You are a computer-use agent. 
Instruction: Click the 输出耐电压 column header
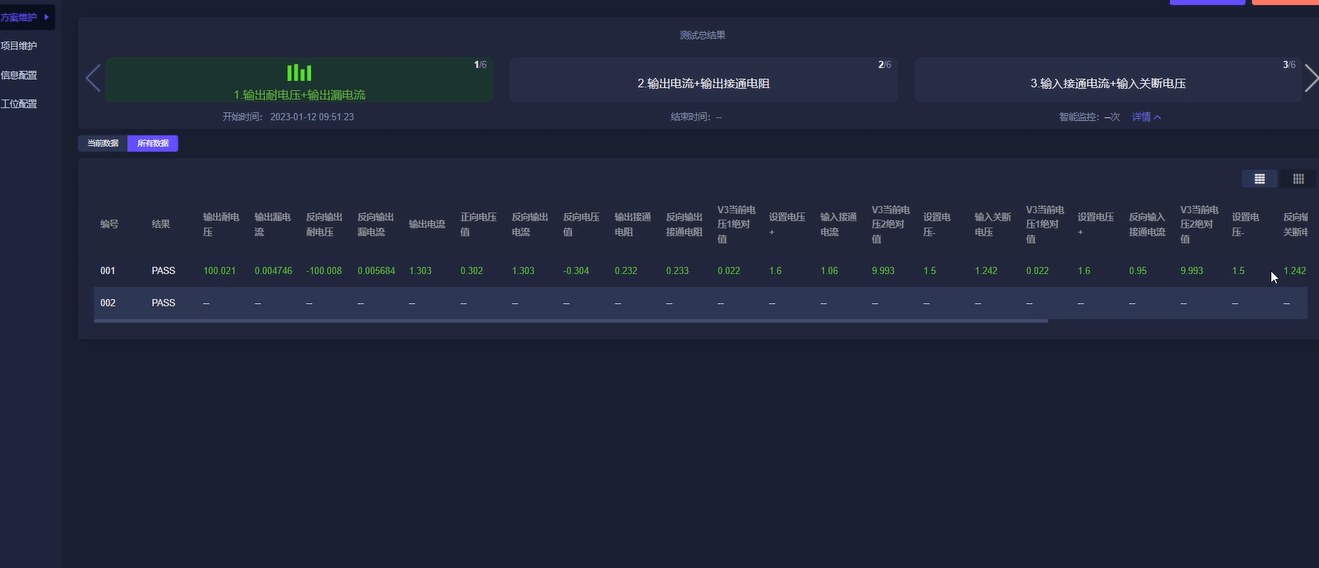[x=220, y=224]
